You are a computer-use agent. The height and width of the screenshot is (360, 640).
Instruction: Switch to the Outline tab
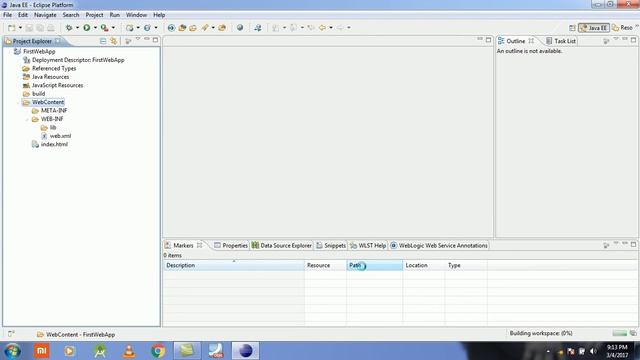[516, 41]
